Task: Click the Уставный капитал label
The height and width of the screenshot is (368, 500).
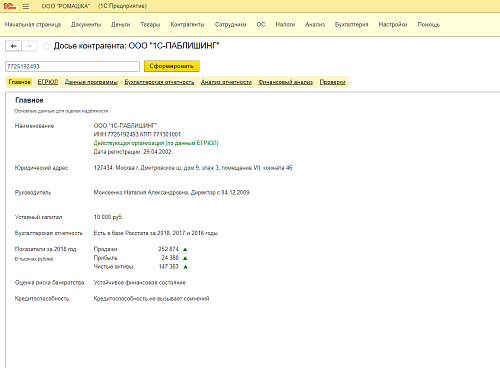Action: click(38, 217)
